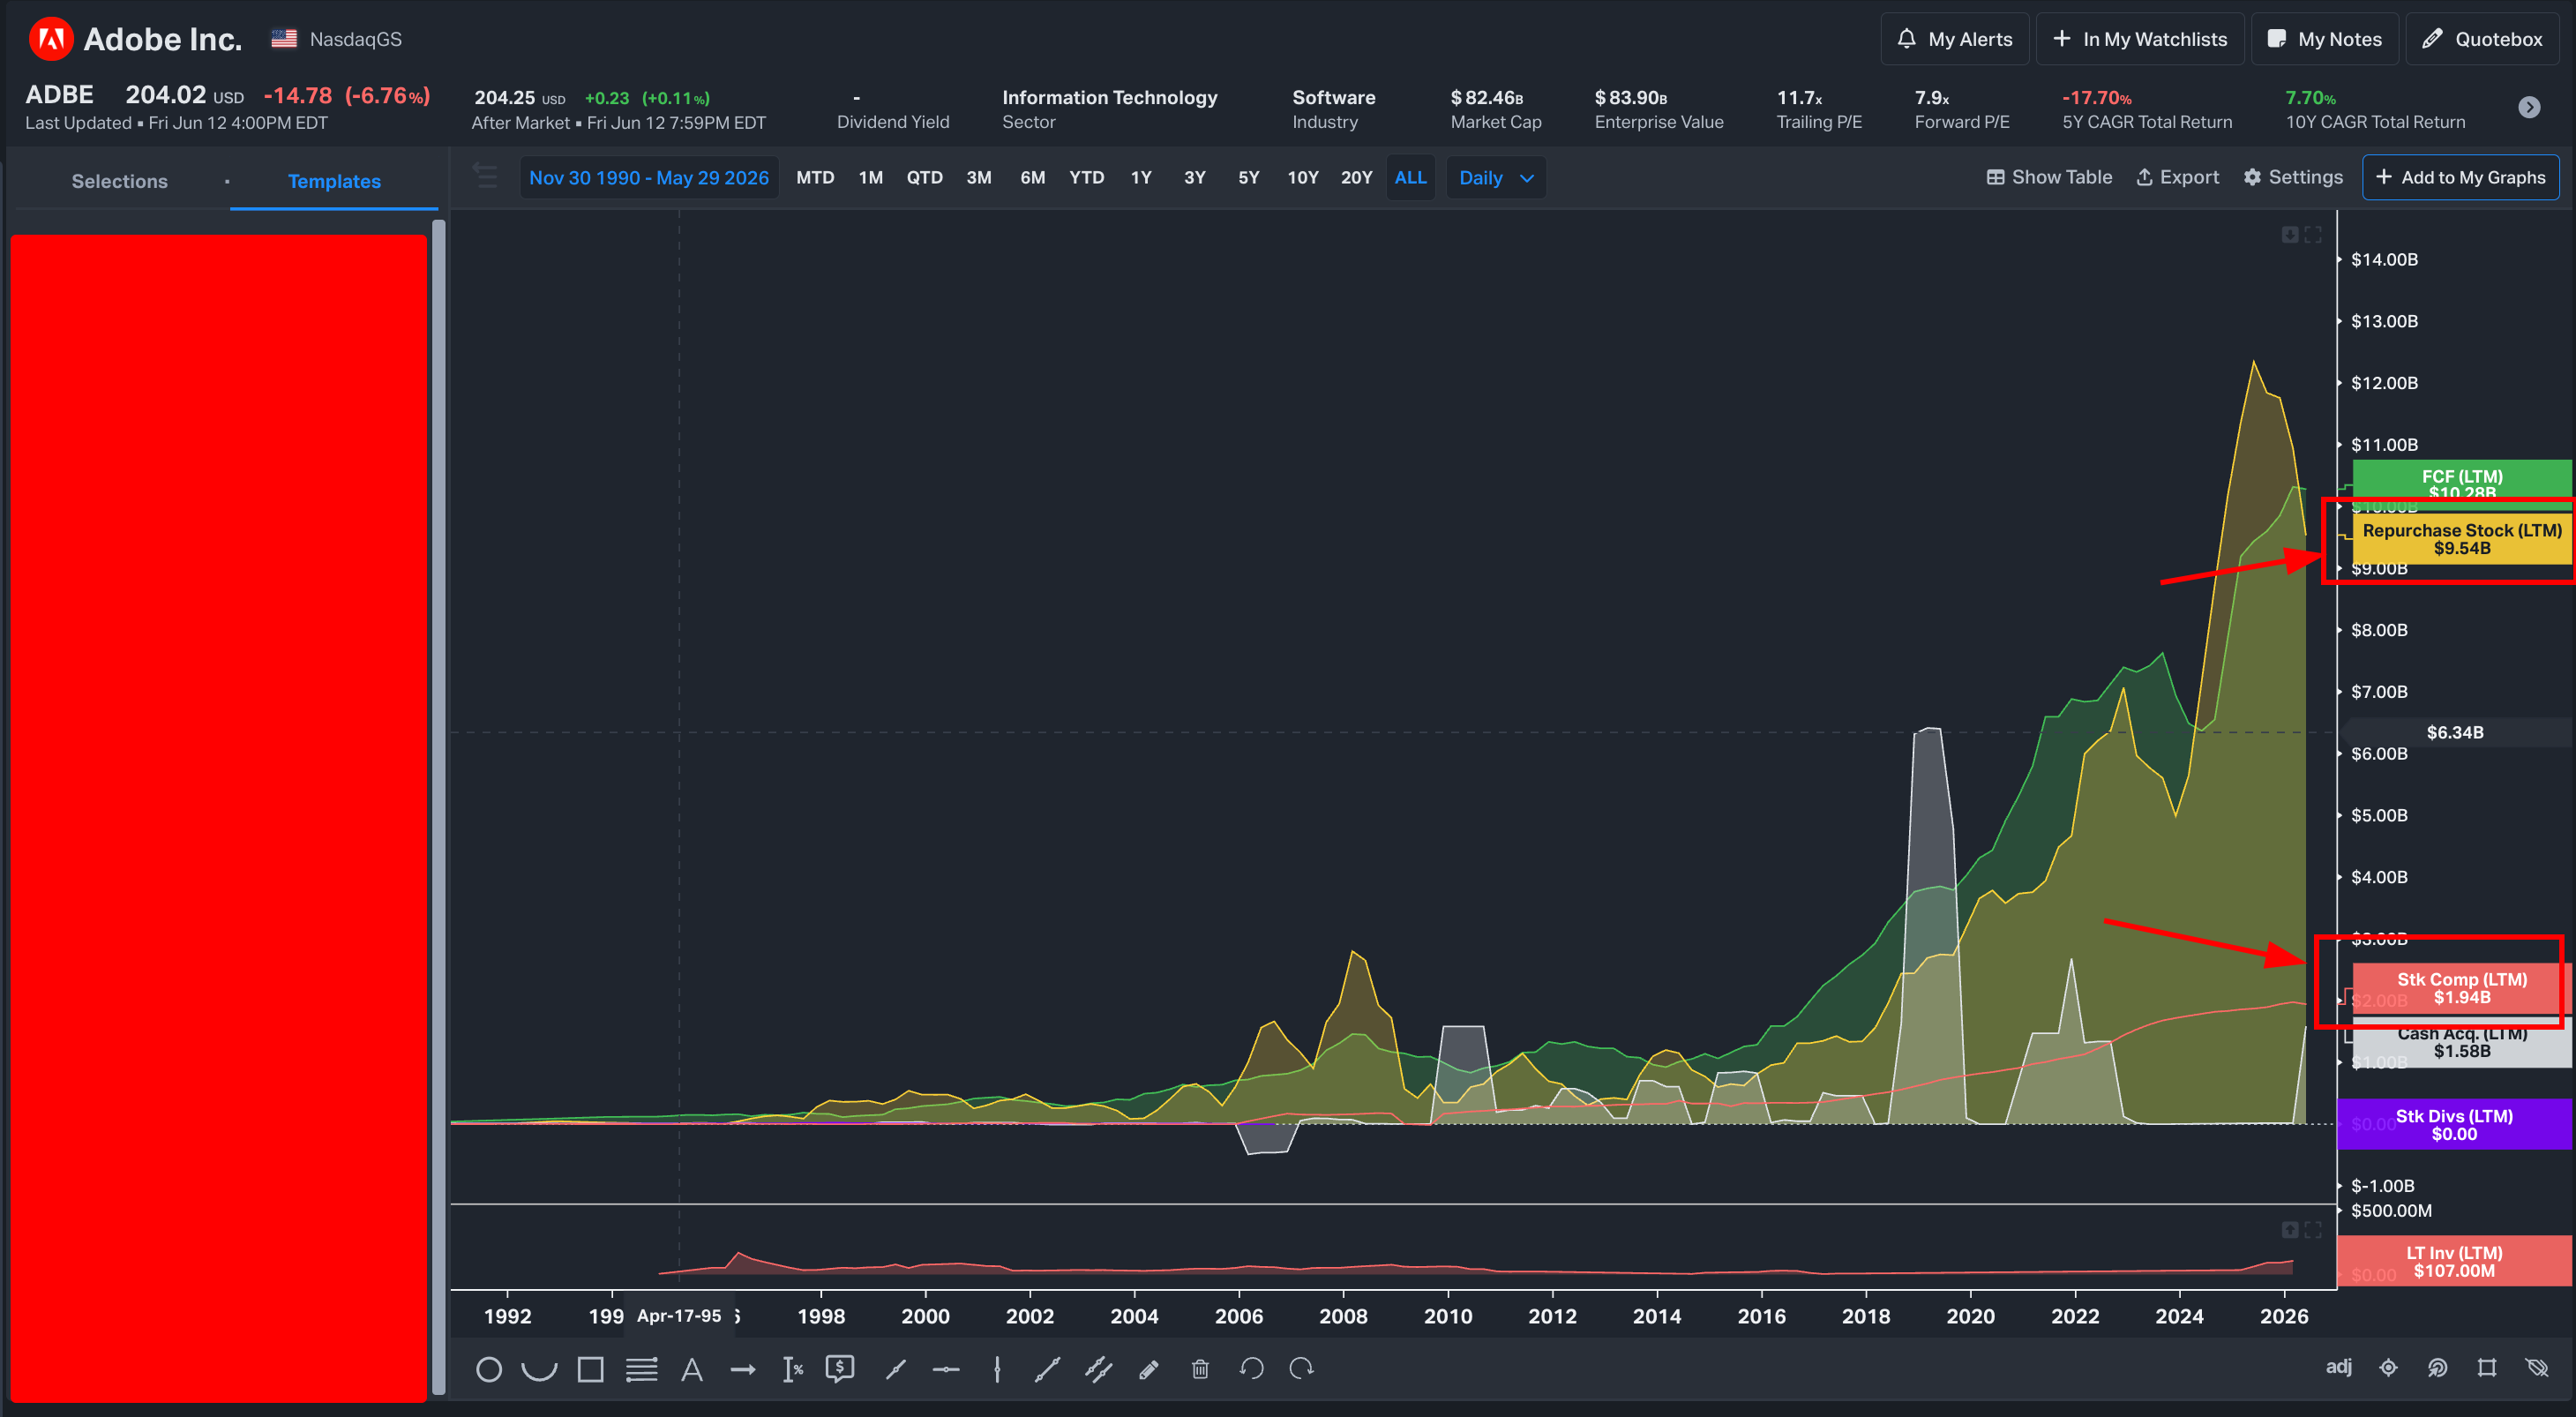Click the Show Table button
2576x1417 pixels.
click(2049, 178)
